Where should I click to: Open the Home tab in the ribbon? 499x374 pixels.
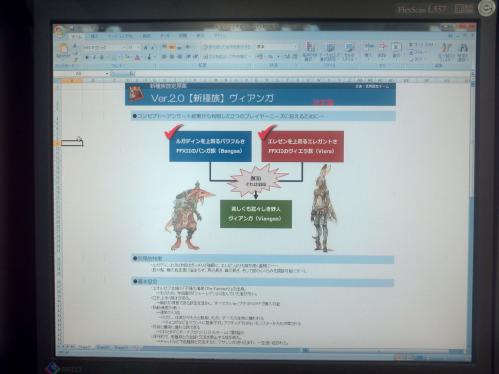77,36
